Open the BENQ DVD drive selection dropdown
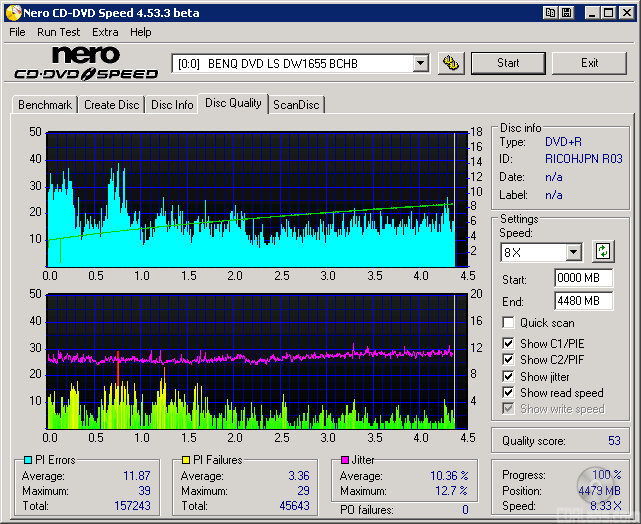 [420, 63]
